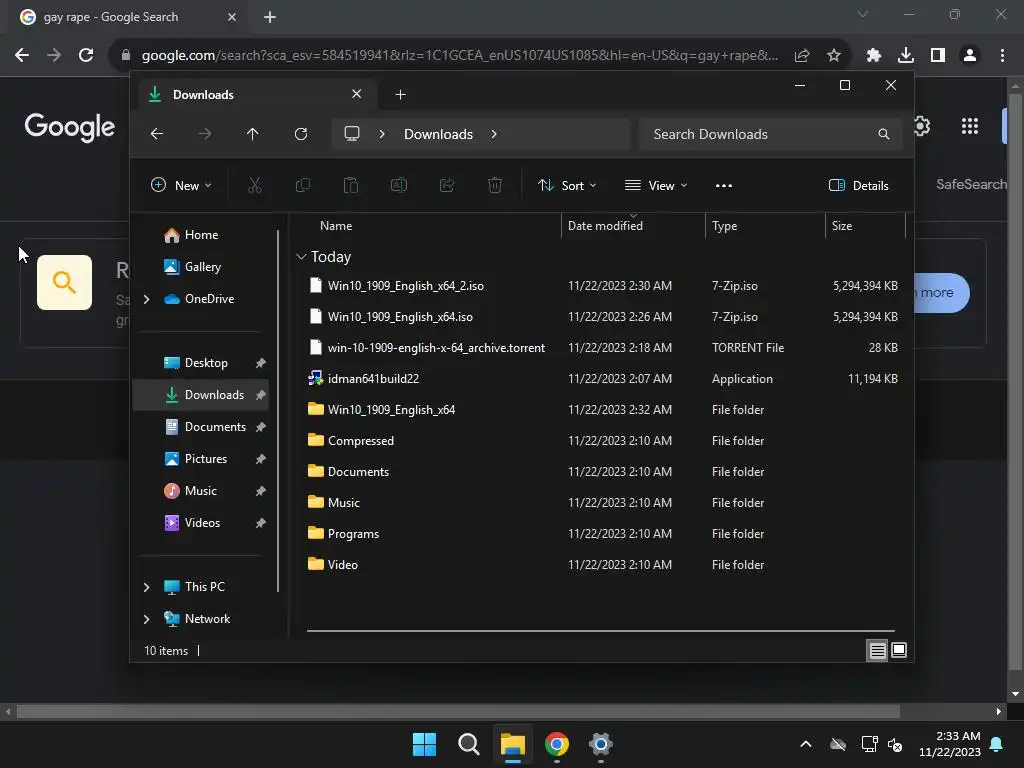1024x768 pixels.
Task: Click the search magnifier in Search Downloads
Action: (884, 134)
